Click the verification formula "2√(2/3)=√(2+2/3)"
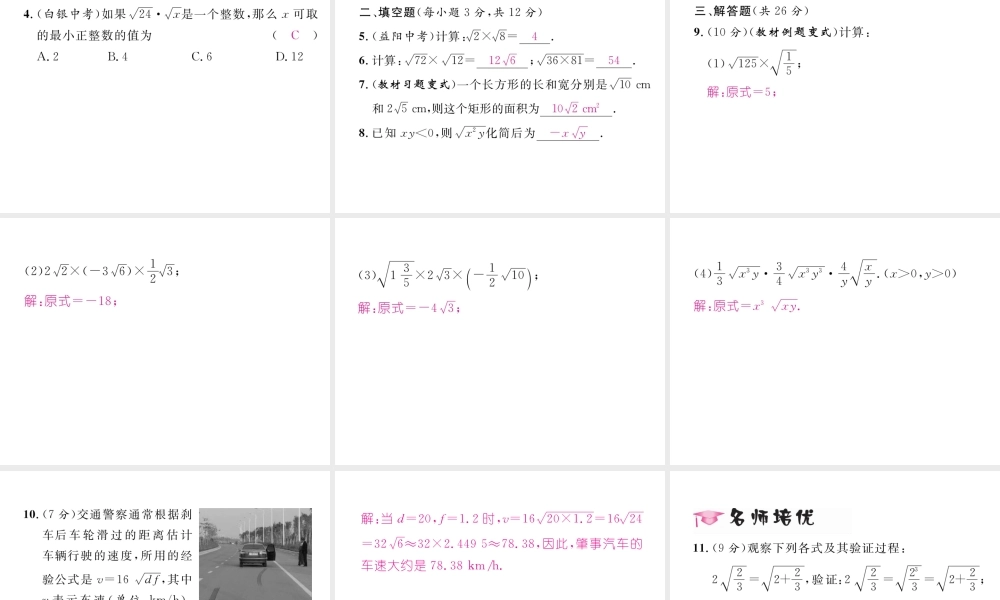The width and height of the screenshot is (1000, 600). click(758, 579)
